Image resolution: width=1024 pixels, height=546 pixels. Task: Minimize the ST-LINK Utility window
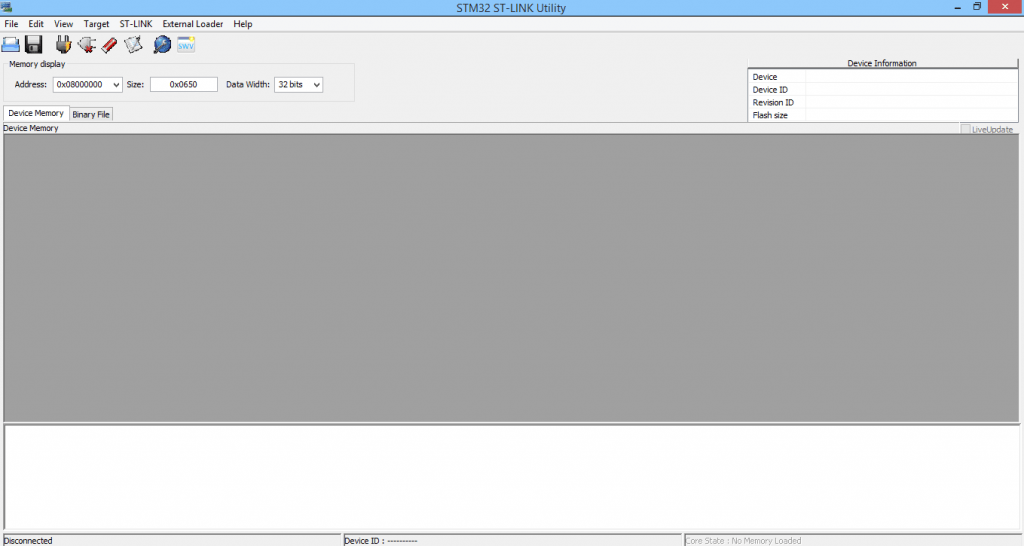957,7
